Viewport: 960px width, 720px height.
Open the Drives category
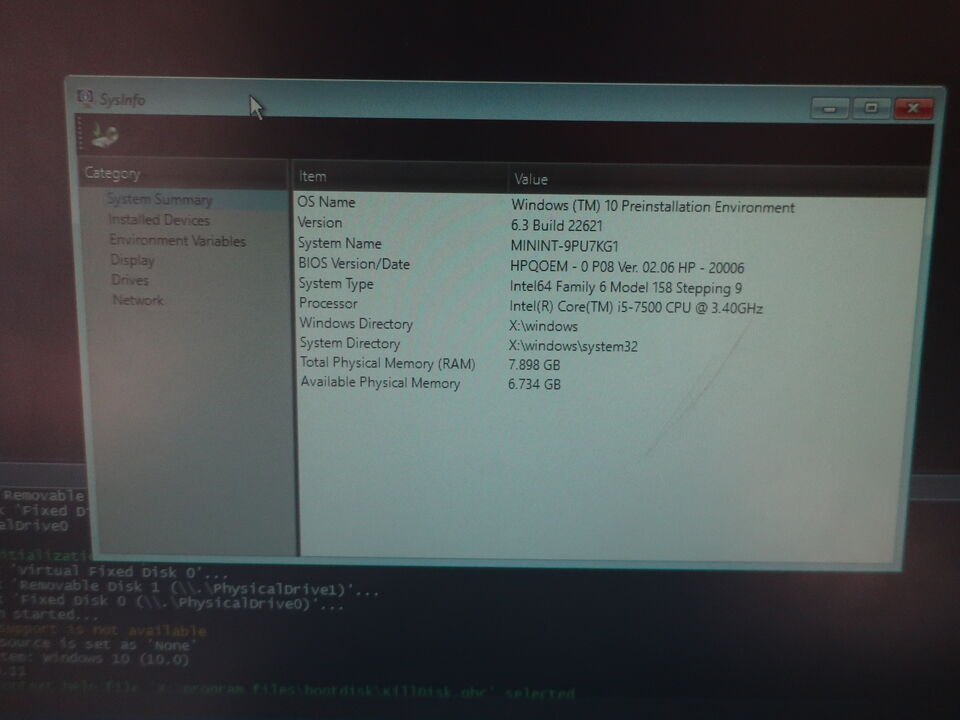[130, 280]
